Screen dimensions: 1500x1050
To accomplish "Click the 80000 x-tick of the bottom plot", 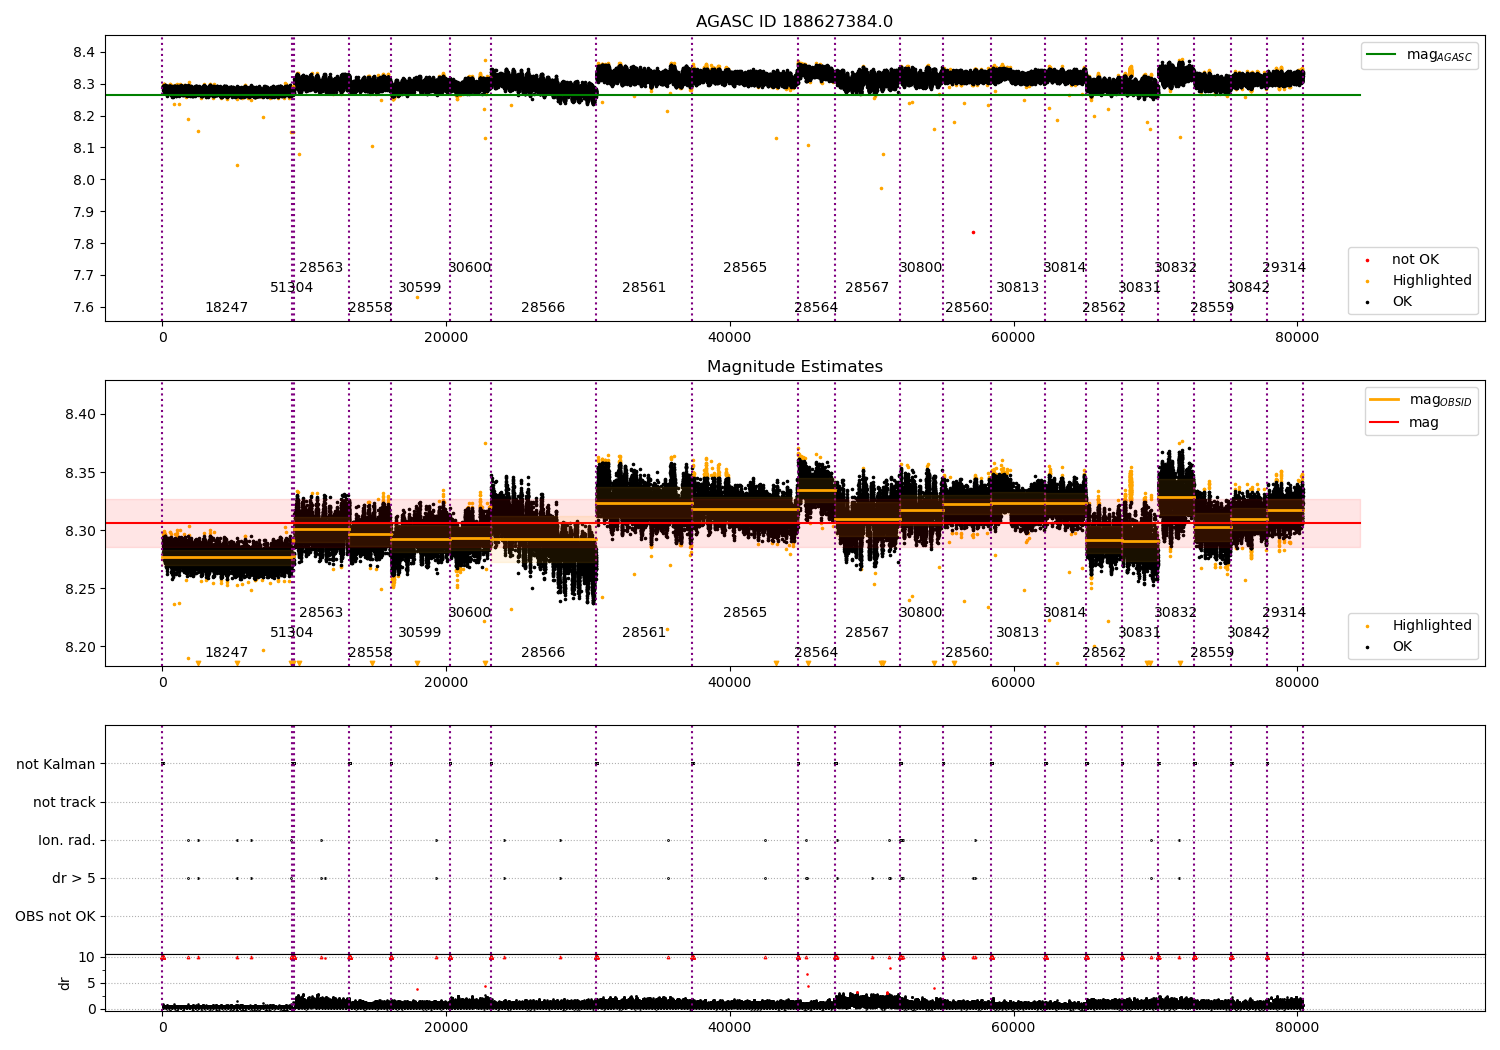I will coord(1297,1027).
